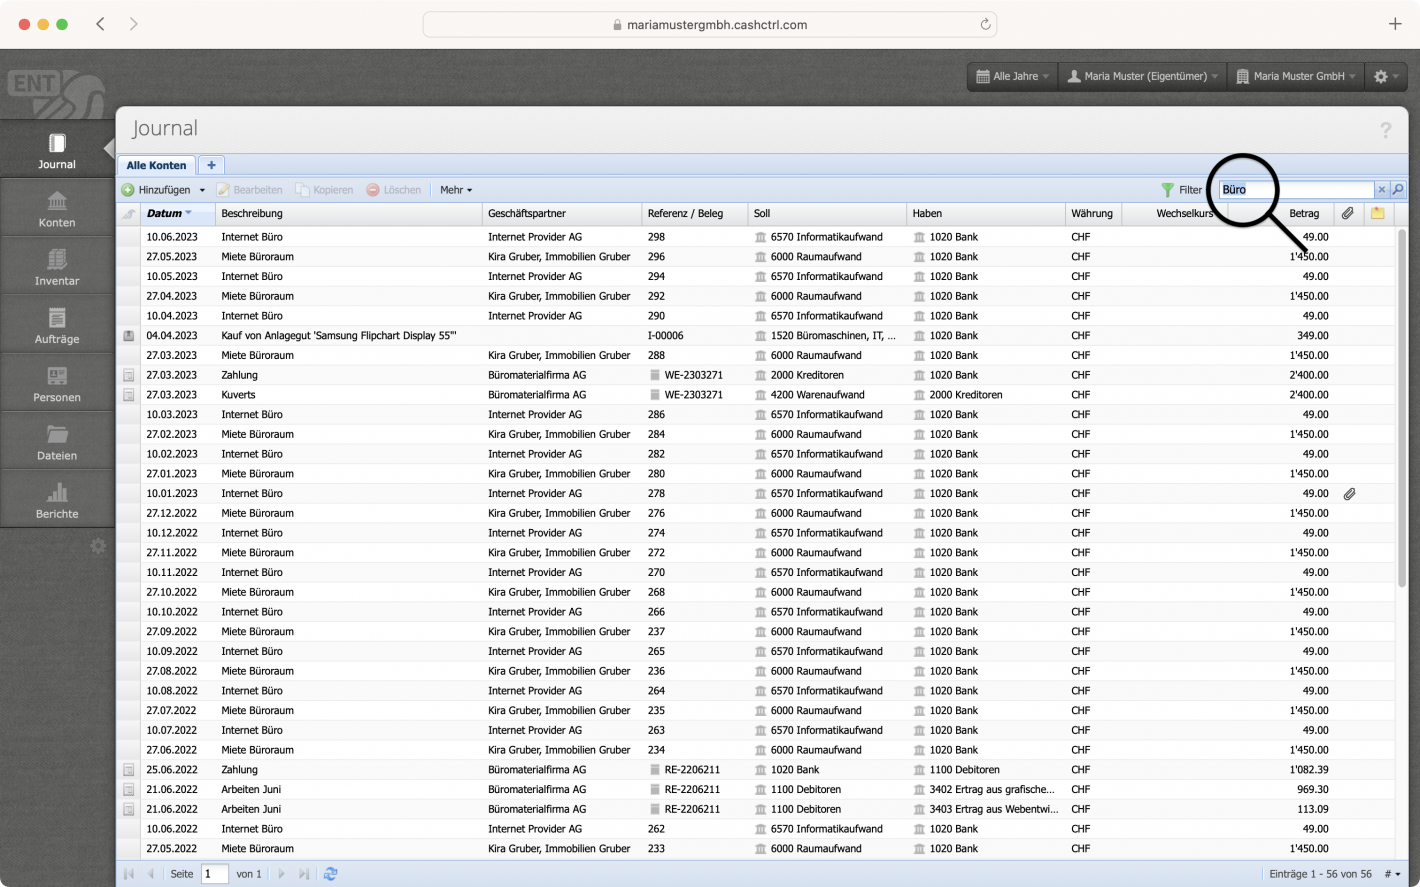The height and width of the screenshot is (887, 1420).
Task: Open the Alle Jahre year selector
Action: coord(1010,76)
